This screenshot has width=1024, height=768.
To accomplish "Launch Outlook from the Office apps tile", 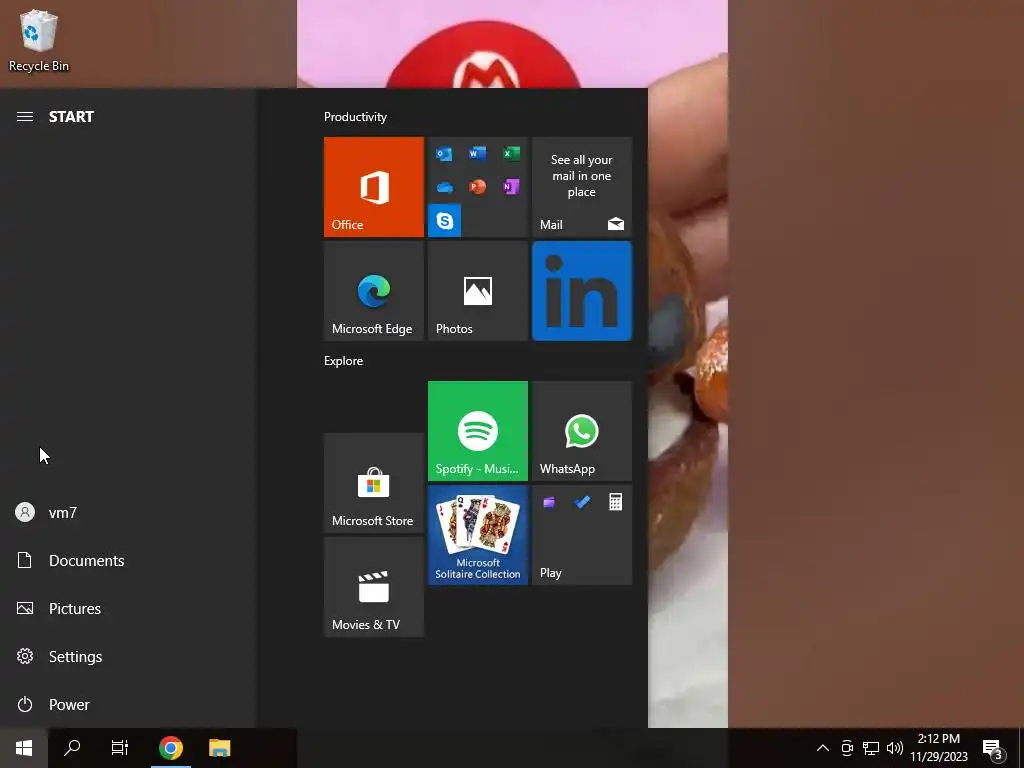I will tap(444, 154).
